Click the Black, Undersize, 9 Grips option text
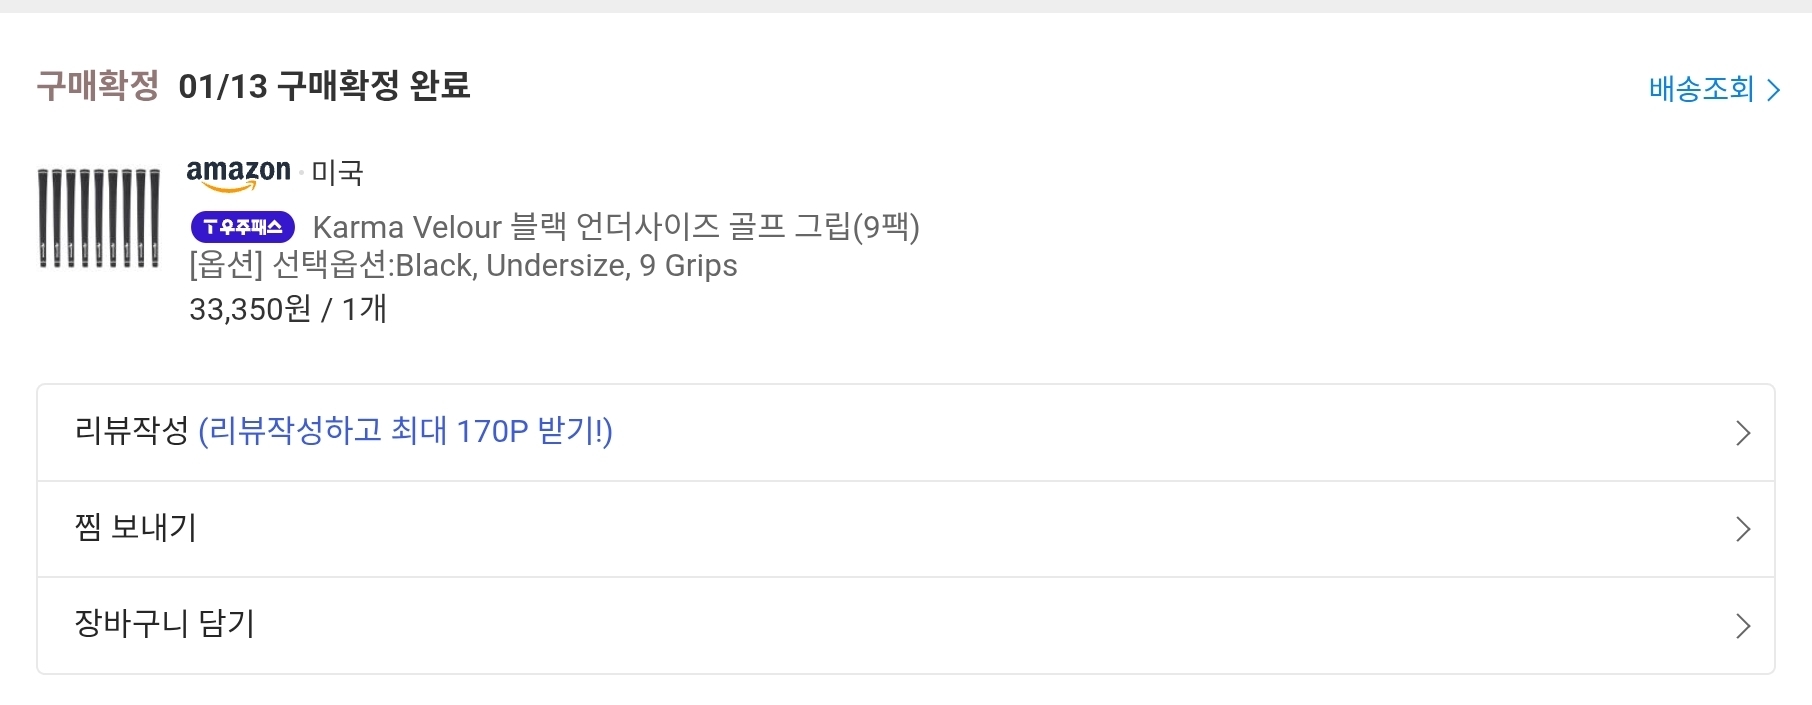This screenshot has height=705, width=1812. [x=566, y=266]
